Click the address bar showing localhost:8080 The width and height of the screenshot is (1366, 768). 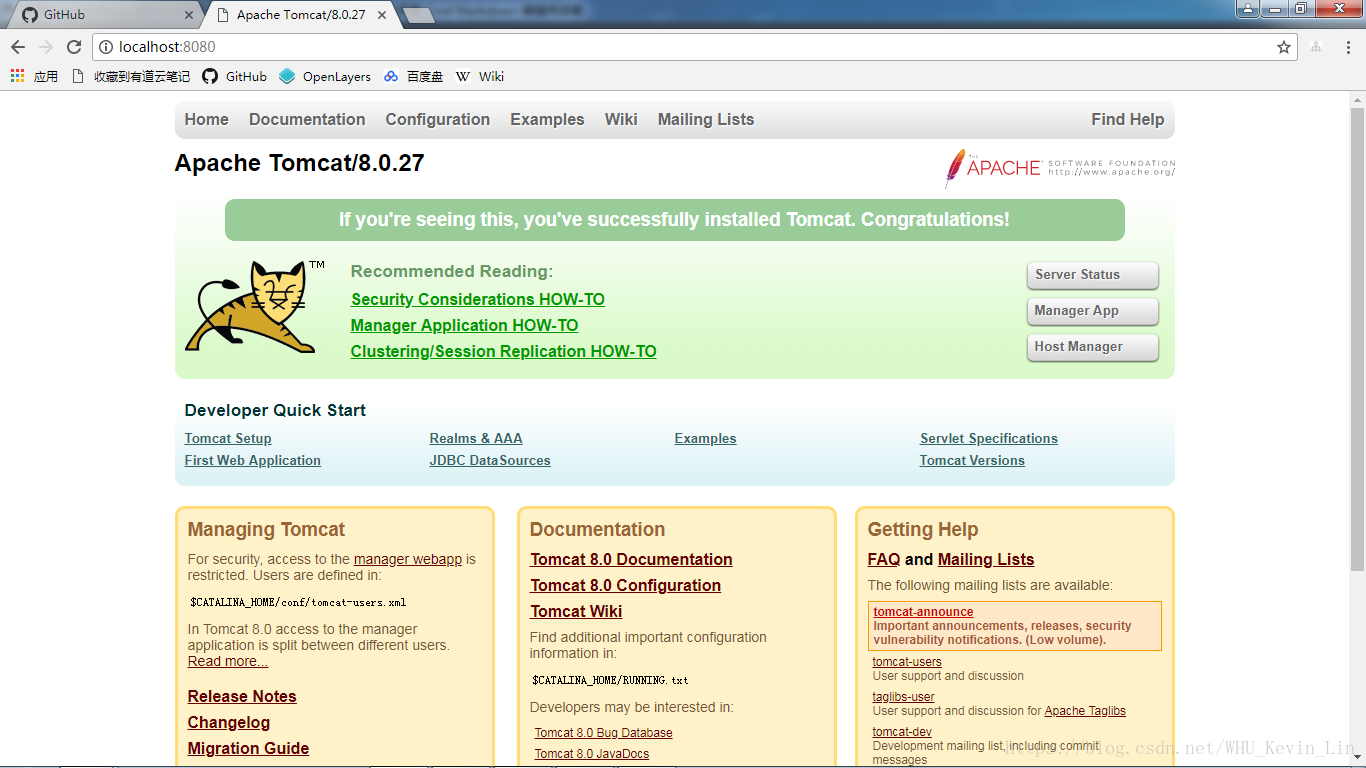click(x=690, y=47)
